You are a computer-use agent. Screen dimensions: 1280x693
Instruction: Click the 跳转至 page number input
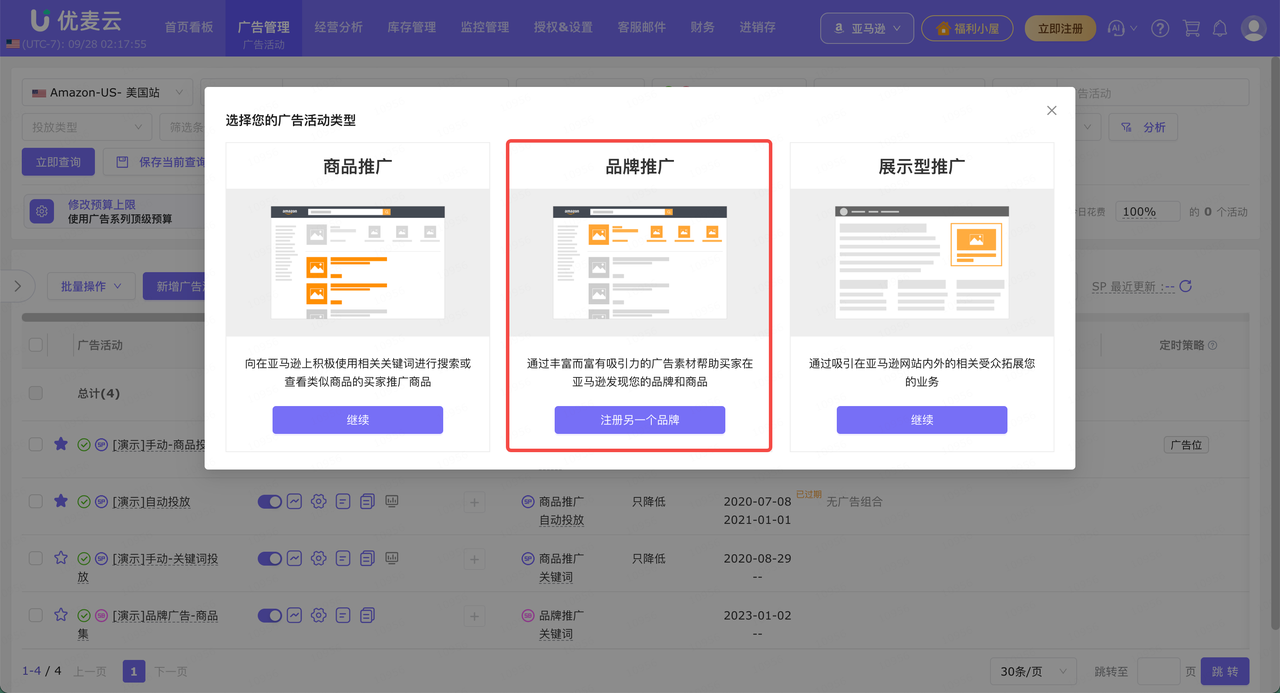tap(1158, 672)
